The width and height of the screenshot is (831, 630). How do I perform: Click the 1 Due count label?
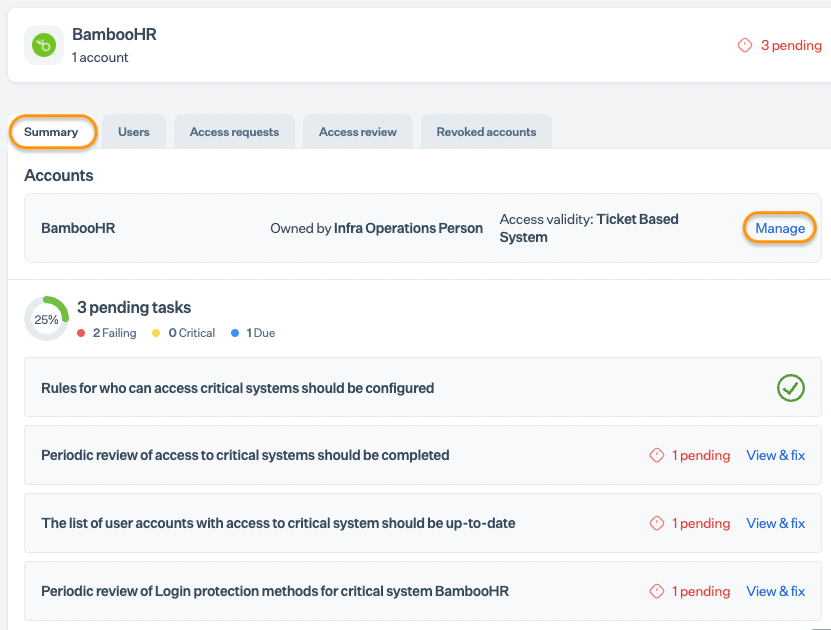(x=261, y=333)
